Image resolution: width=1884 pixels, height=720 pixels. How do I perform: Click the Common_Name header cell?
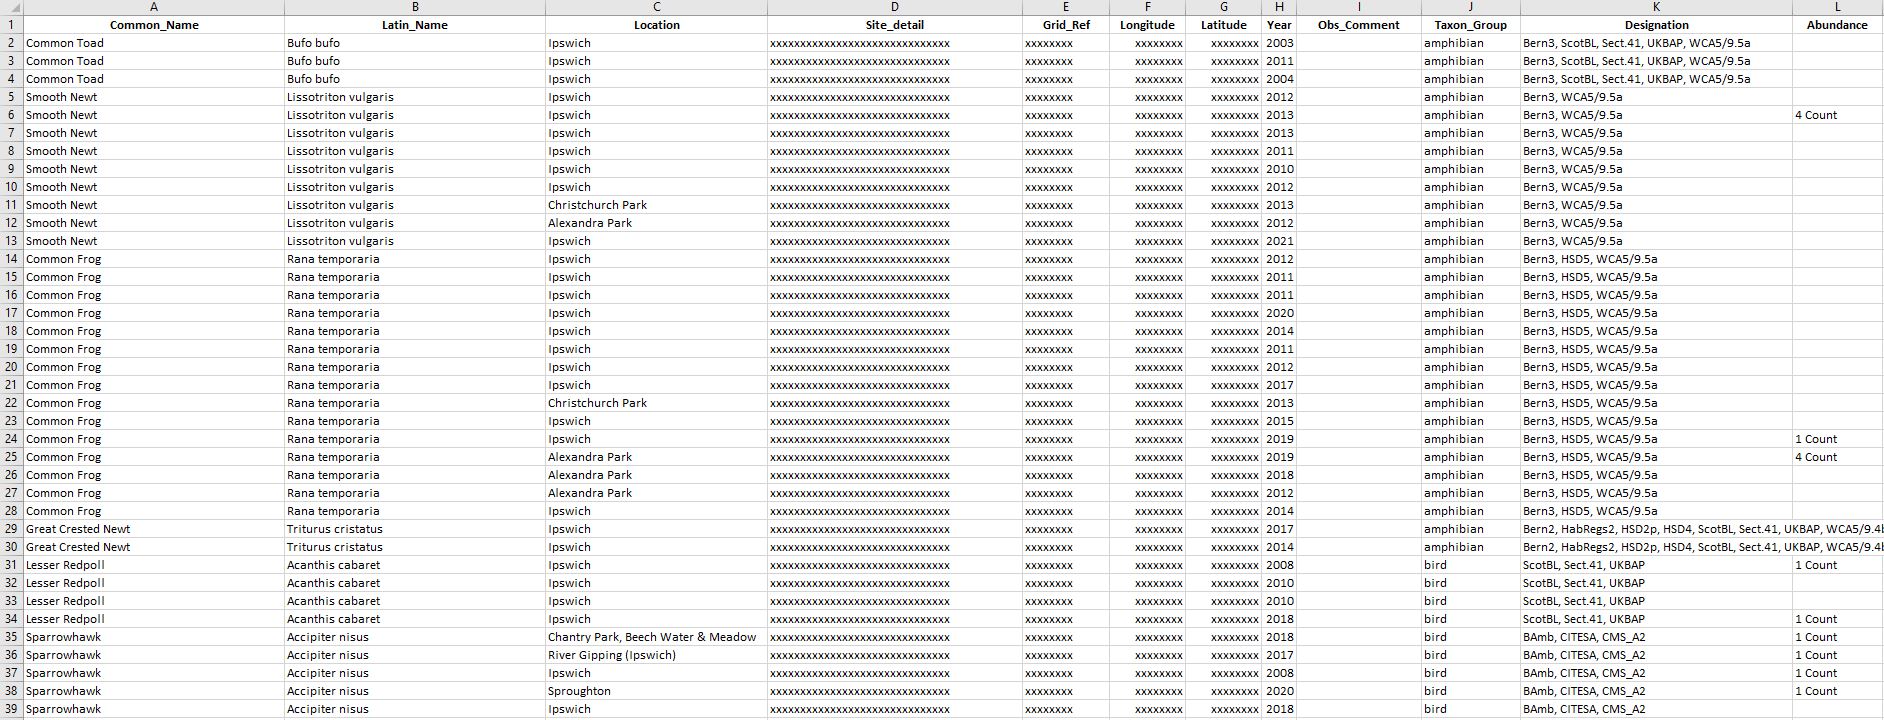(153, 25)
